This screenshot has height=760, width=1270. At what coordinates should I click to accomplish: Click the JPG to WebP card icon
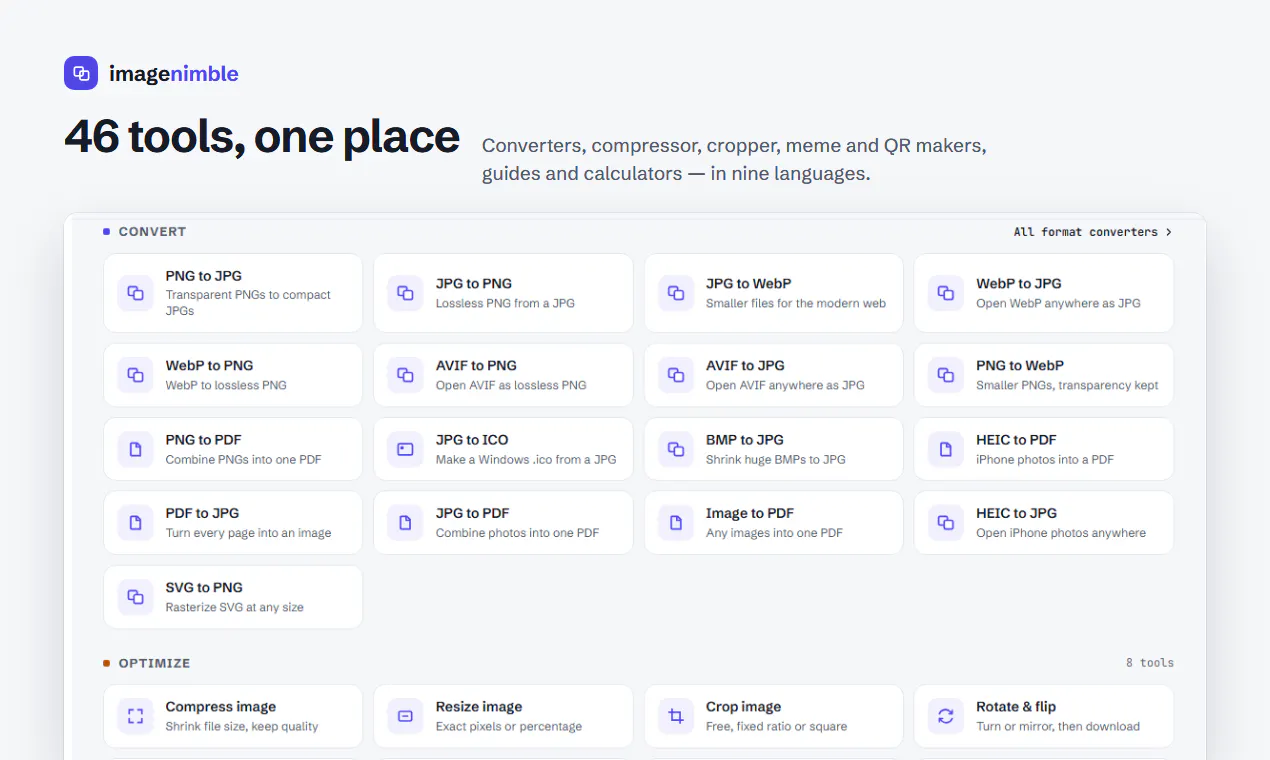(x=676, y=293)
